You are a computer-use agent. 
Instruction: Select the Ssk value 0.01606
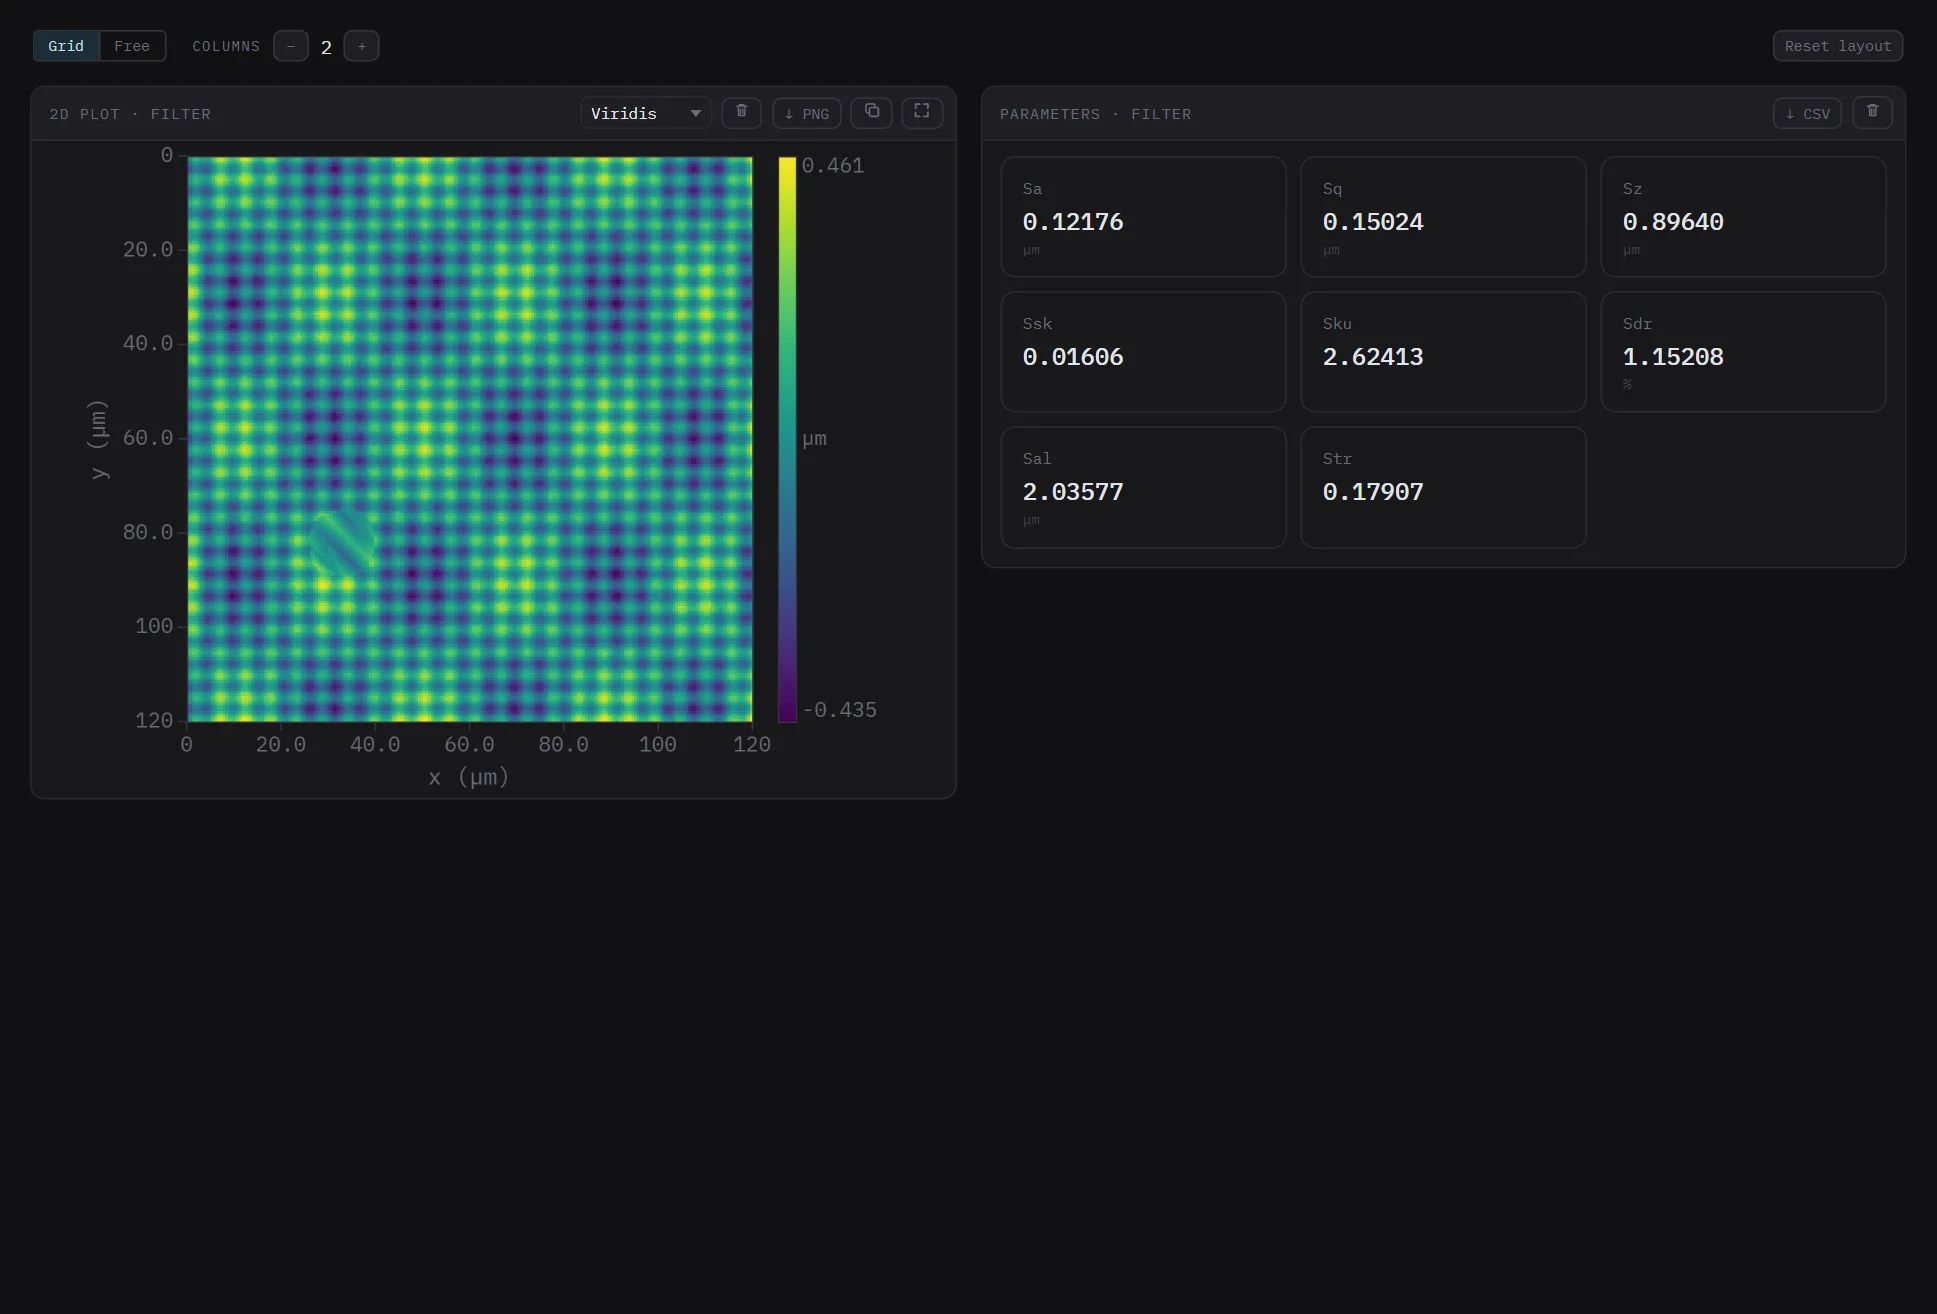[1073, 357]
